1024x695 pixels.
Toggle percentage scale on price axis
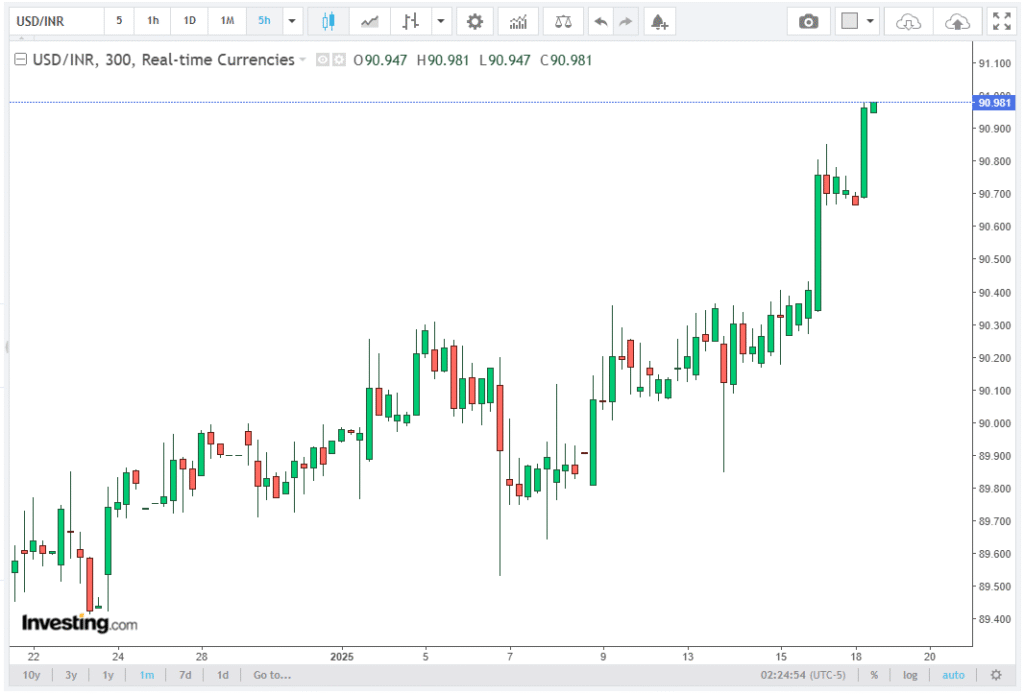tap(874, 675)
